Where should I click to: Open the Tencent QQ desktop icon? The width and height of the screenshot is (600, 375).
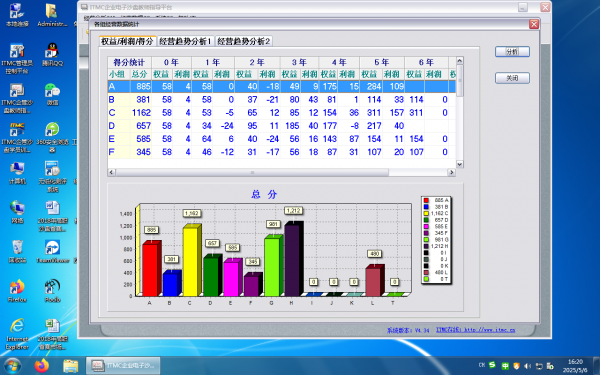point(52,55)
